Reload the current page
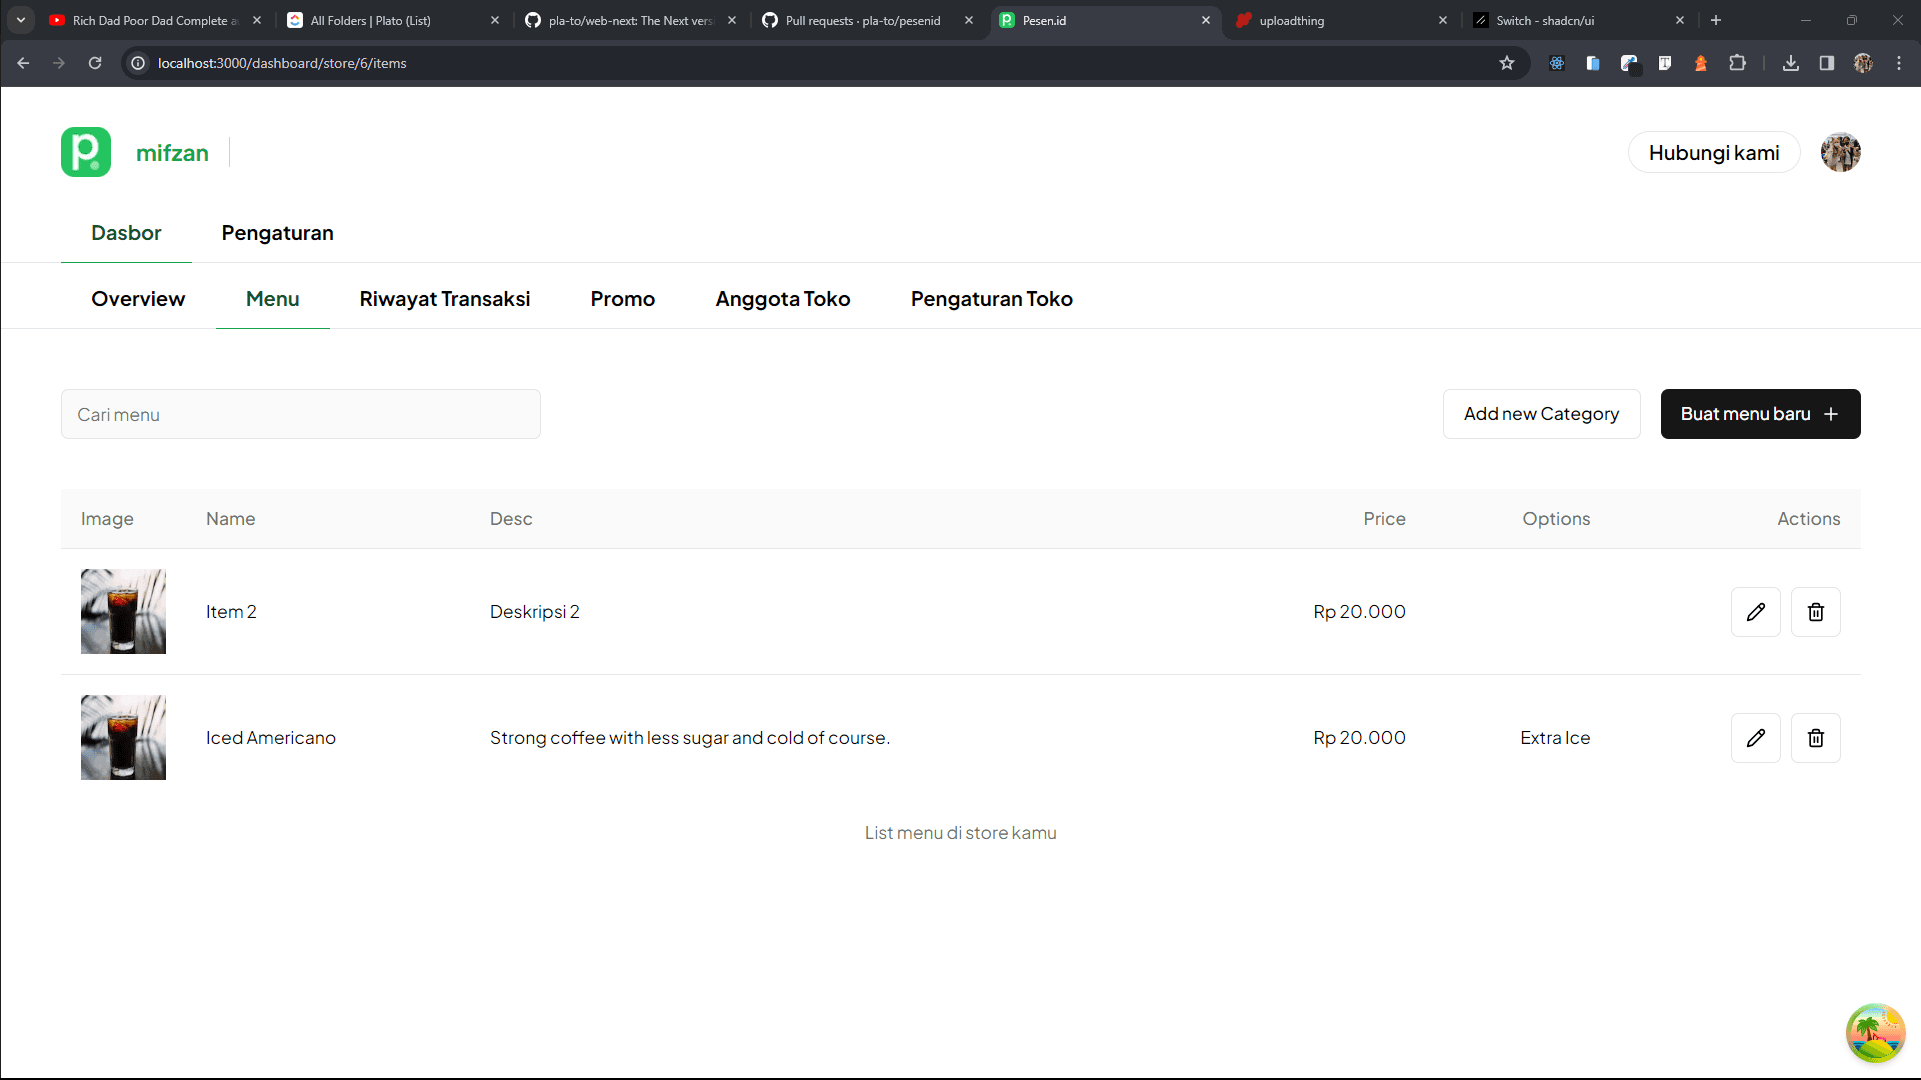This screenshot has width=1921, height=1080. click(95, 63)
